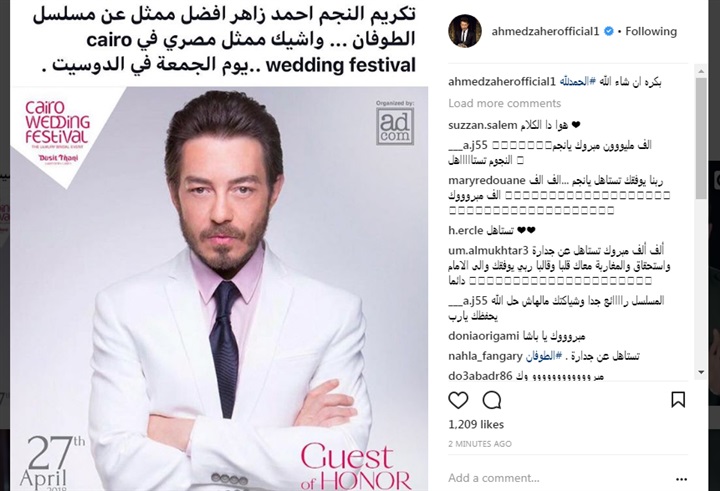This screenshot has width=720, height=491.
Task: Click scrollbar up arrow in comments
Action: tap(701, 72)
